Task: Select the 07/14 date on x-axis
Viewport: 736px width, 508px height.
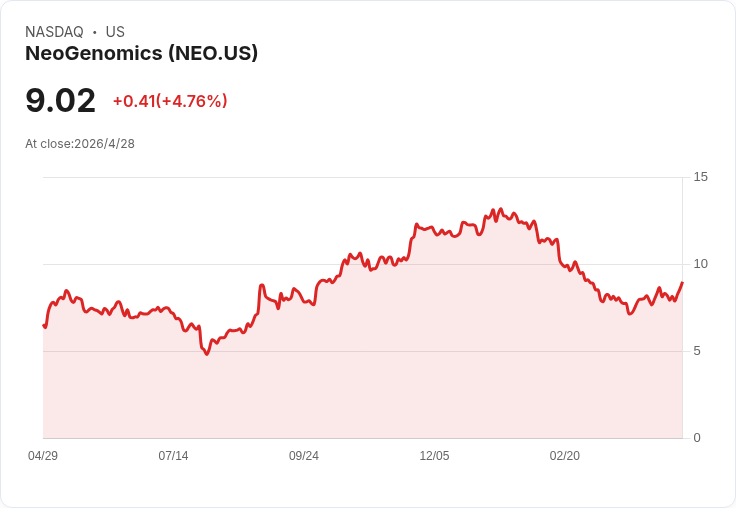Action: (173, 456)
